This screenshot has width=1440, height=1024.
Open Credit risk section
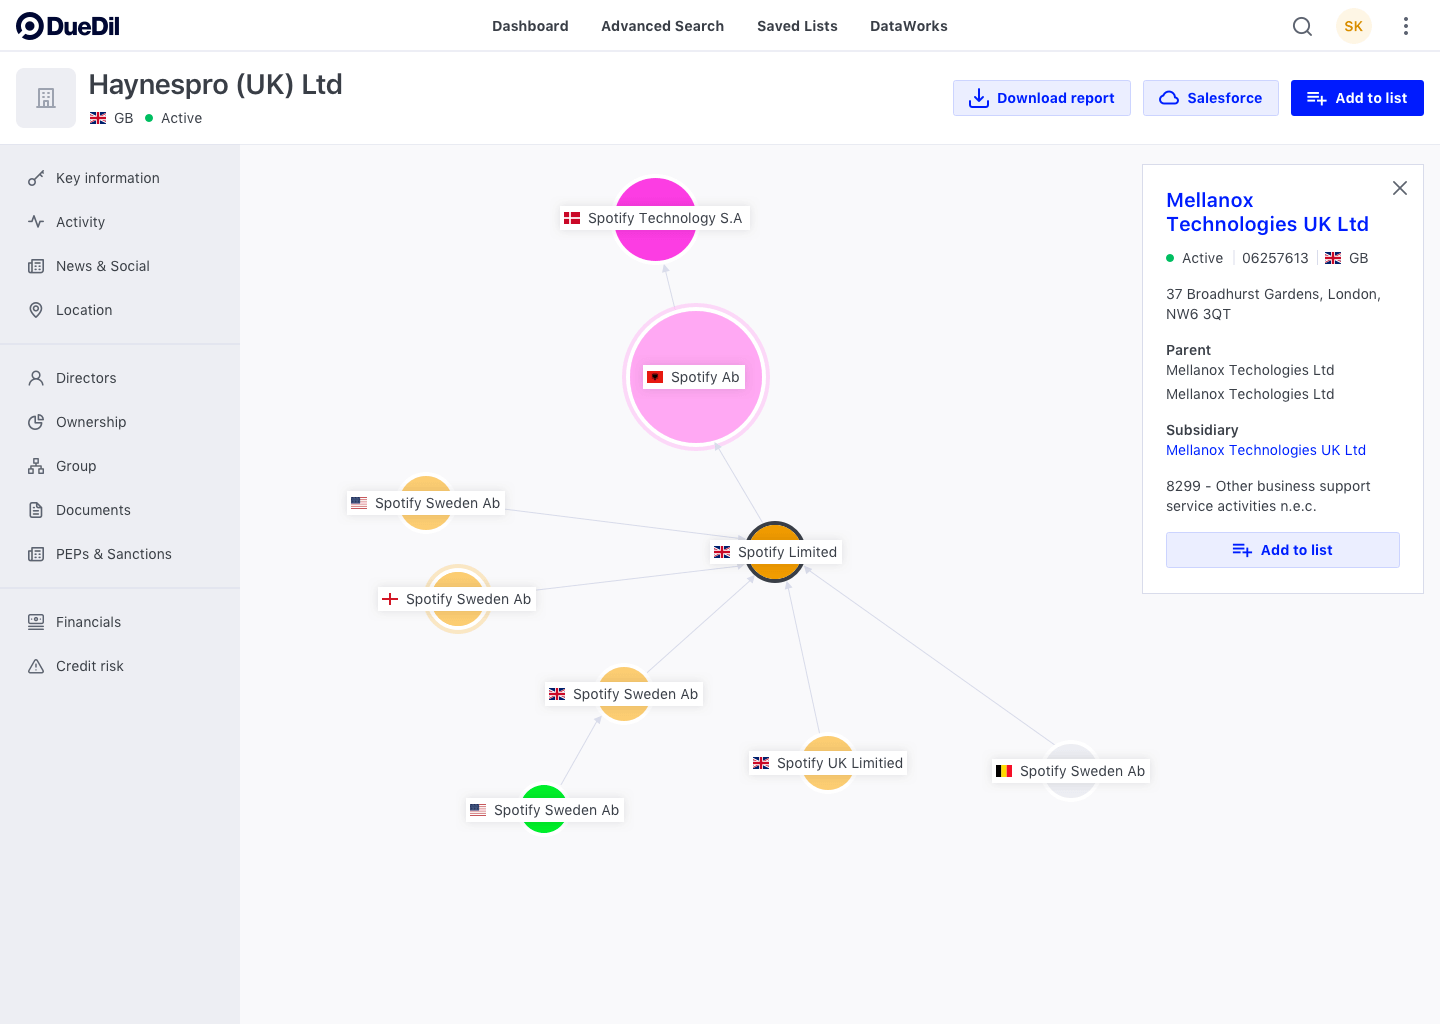click(120, 666)
